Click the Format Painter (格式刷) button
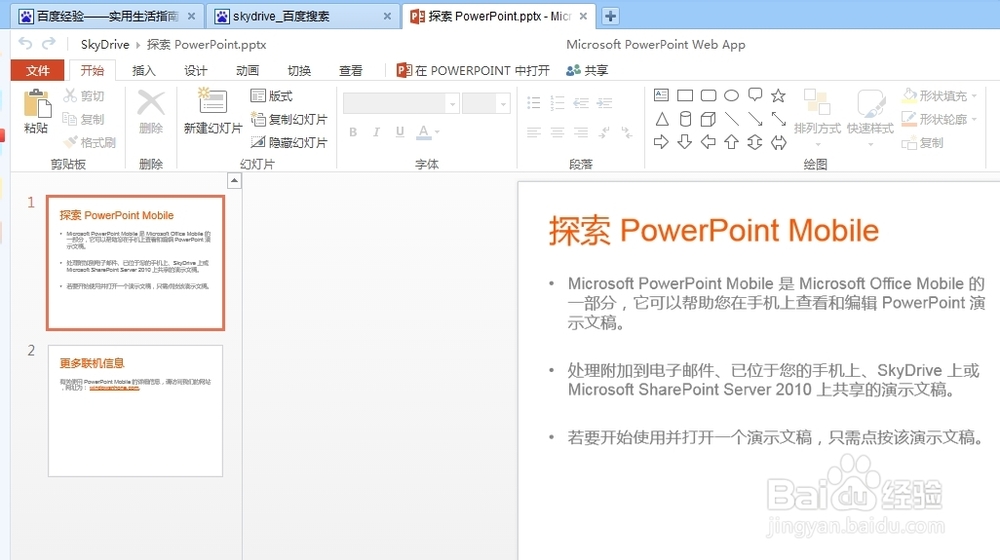This screenshot has height=560, width=1000. (90, 142)
